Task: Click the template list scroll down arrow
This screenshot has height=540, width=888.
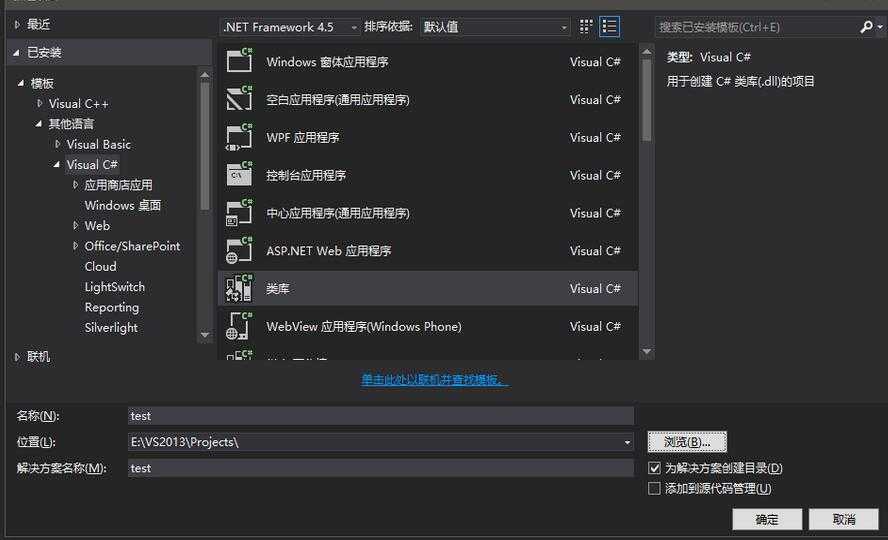Action: coord(646,352)
